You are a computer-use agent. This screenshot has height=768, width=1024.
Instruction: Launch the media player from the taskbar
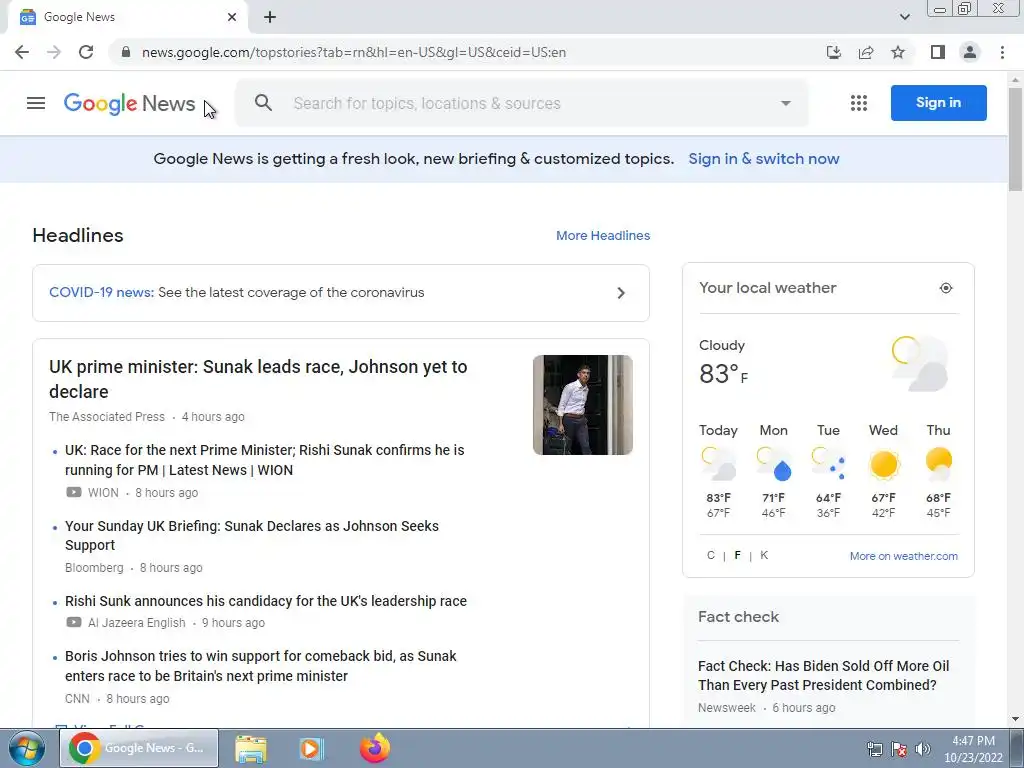coord(312,748)
